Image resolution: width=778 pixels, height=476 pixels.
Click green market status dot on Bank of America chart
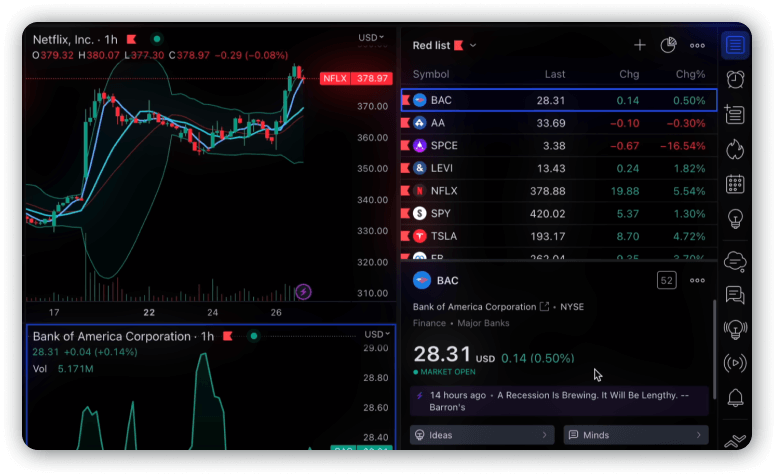(x=254, y=336)
